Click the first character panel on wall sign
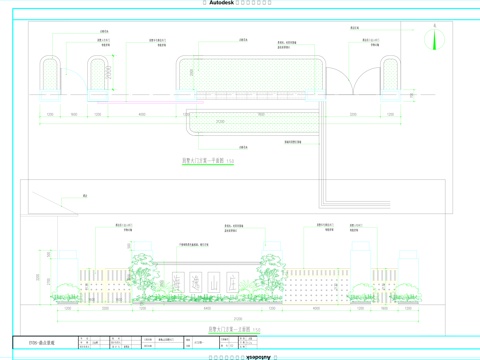 [179, 282]
